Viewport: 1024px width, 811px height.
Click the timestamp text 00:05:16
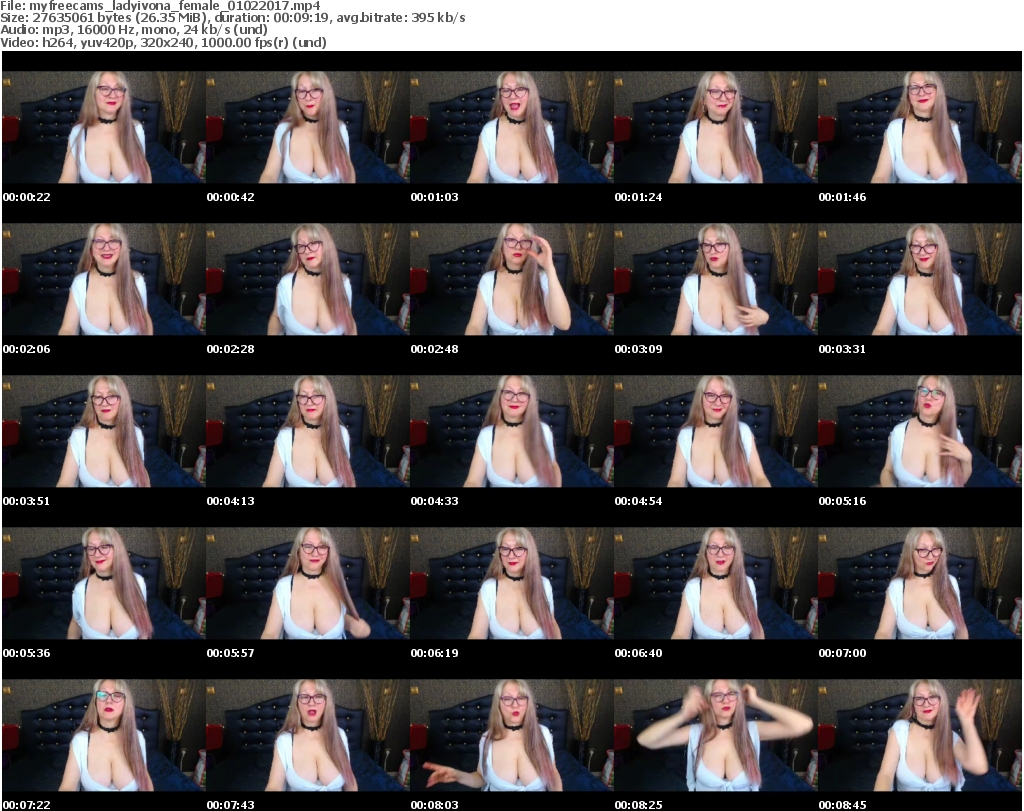[x=842, y=501]
